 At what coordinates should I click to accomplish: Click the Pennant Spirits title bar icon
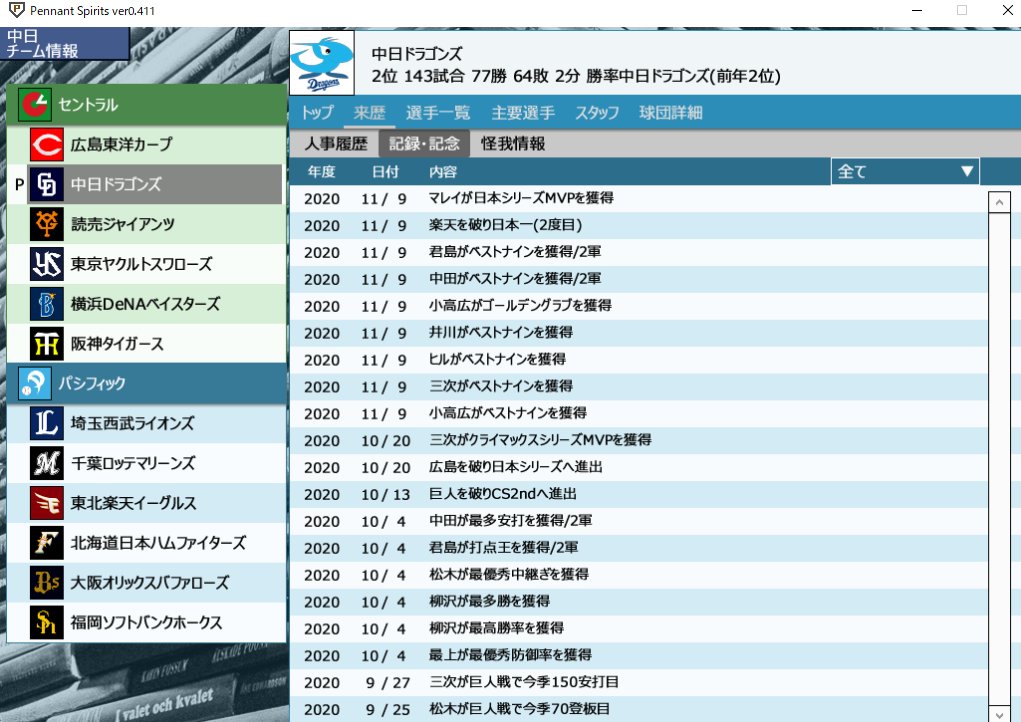click(16, 10)
